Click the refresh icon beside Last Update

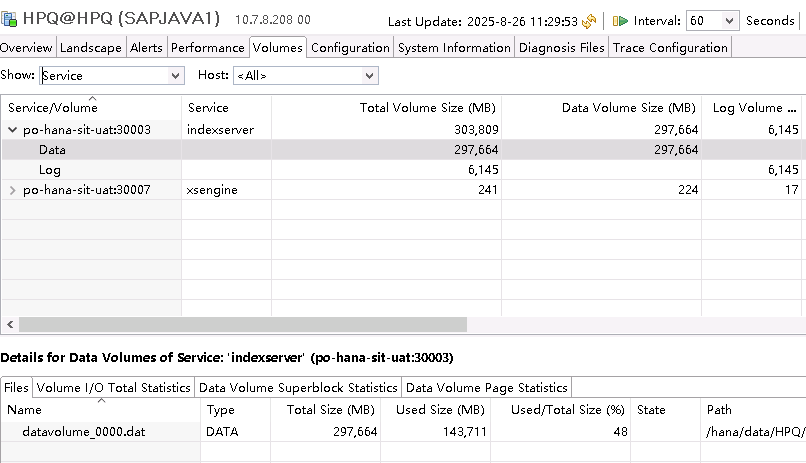(x=589, y=21)
